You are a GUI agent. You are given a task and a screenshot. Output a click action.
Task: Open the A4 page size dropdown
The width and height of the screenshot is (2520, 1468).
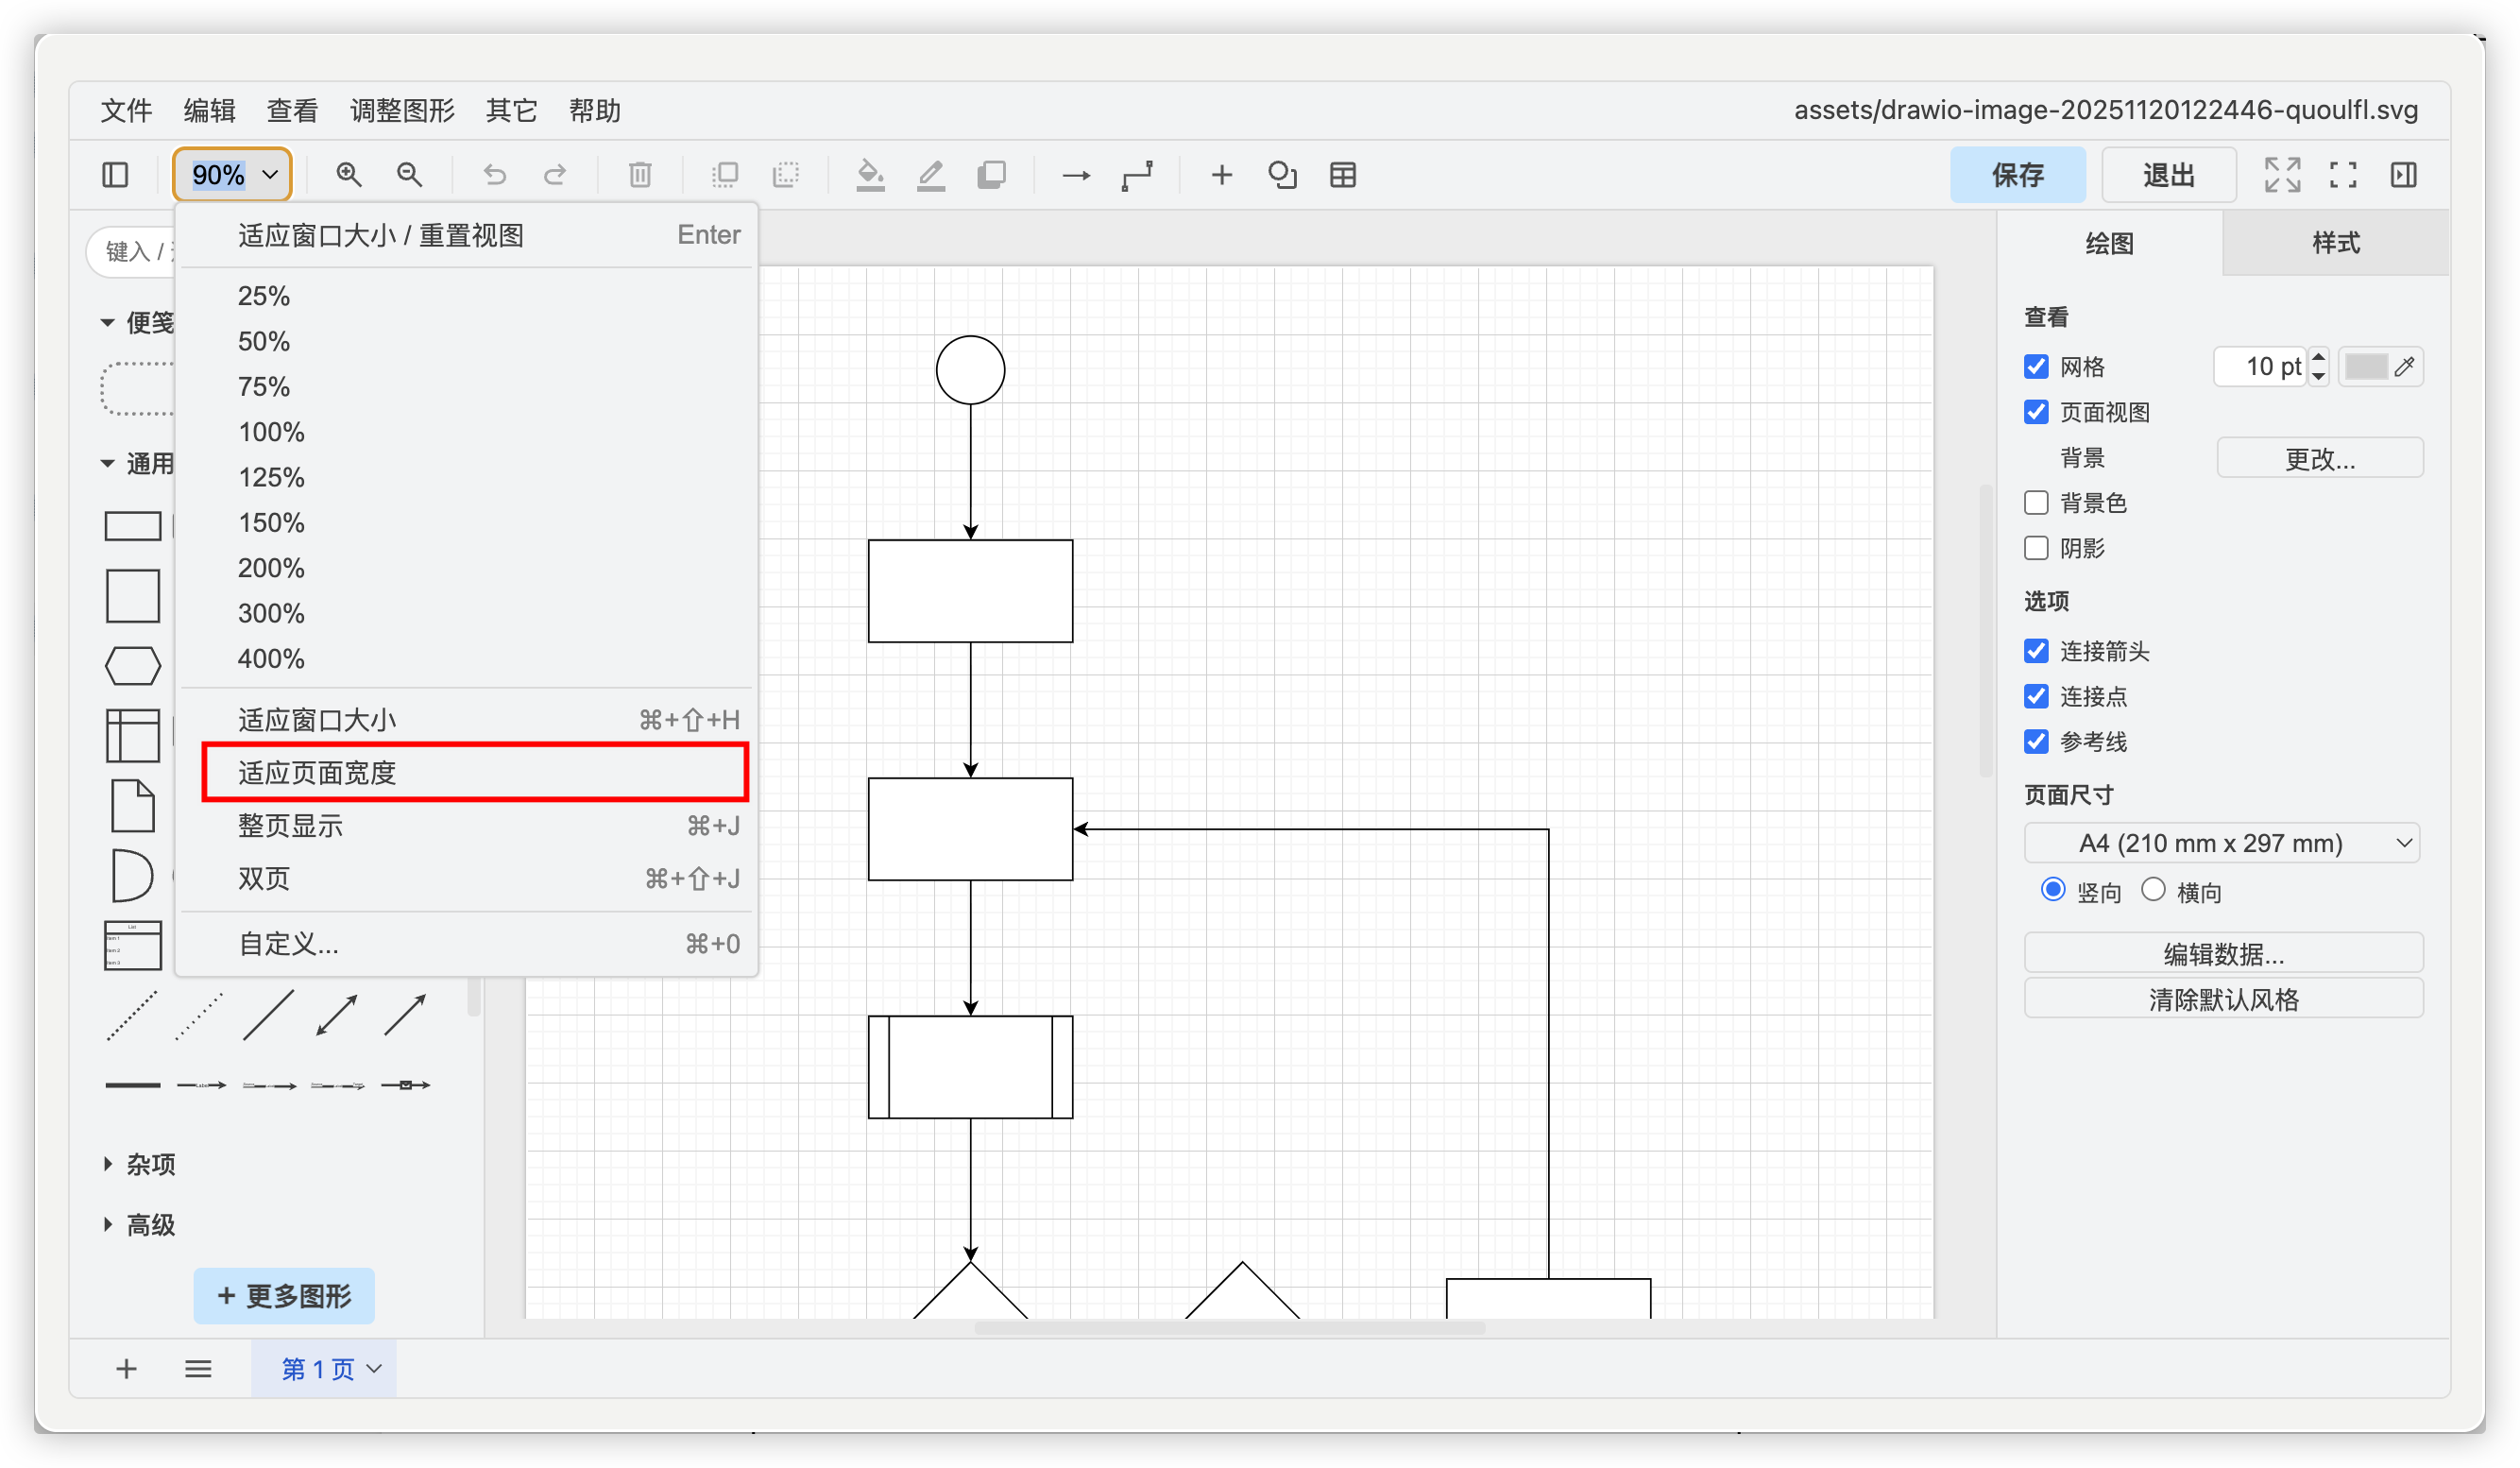(x=2221, y=843)
